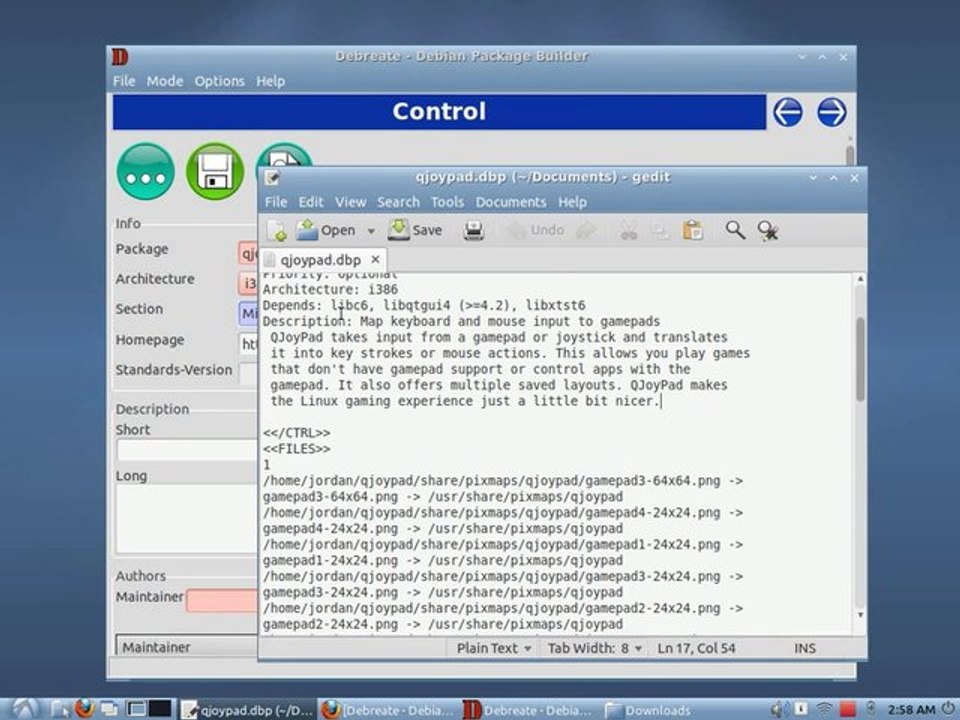Open gedit File menu

tap(276, 202)
